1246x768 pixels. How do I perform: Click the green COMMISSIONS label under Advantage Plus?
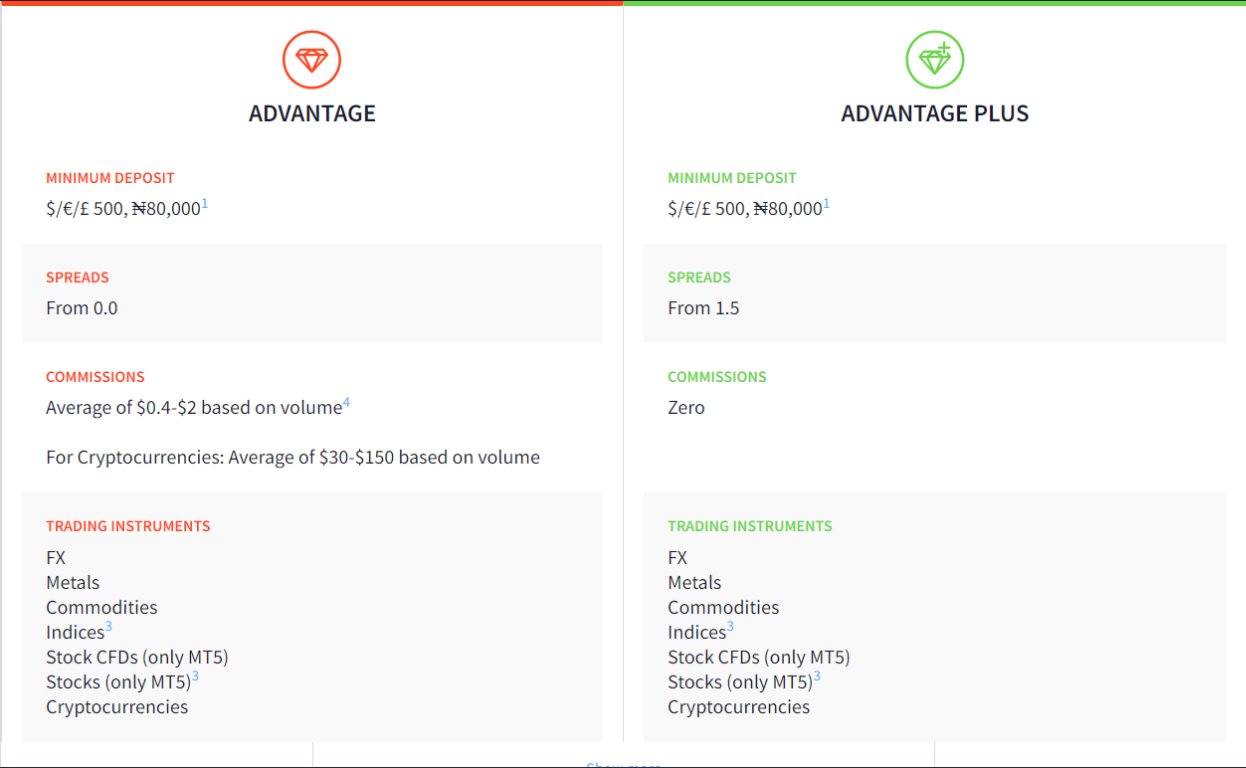[x=717, y=377]
